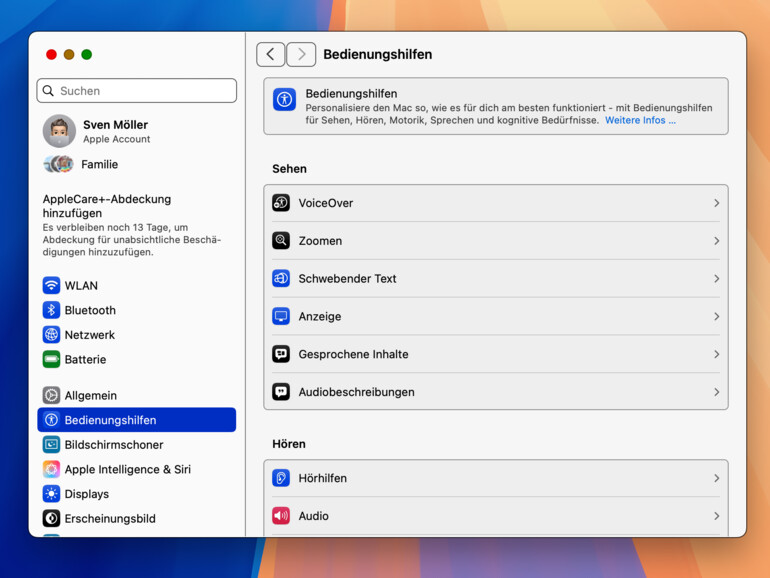Open the Weitere Infos link
This screenshot has width=770, height=578.
click(640, 120)
